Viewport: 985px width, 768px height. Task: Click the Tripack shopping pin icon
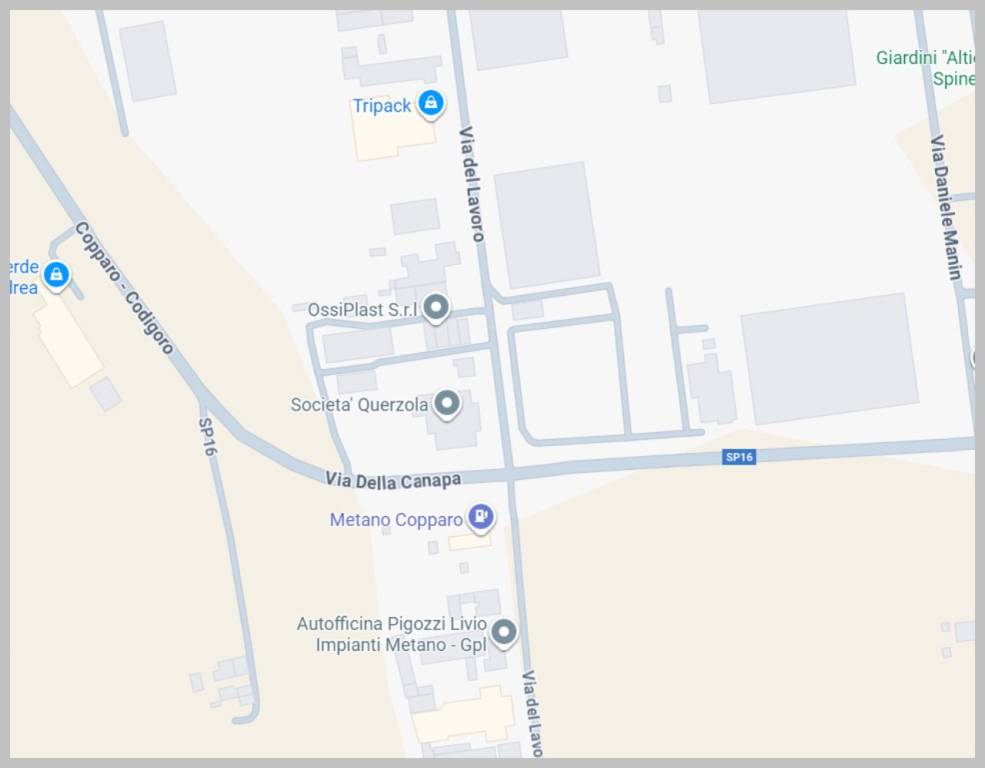pos(431,103)
